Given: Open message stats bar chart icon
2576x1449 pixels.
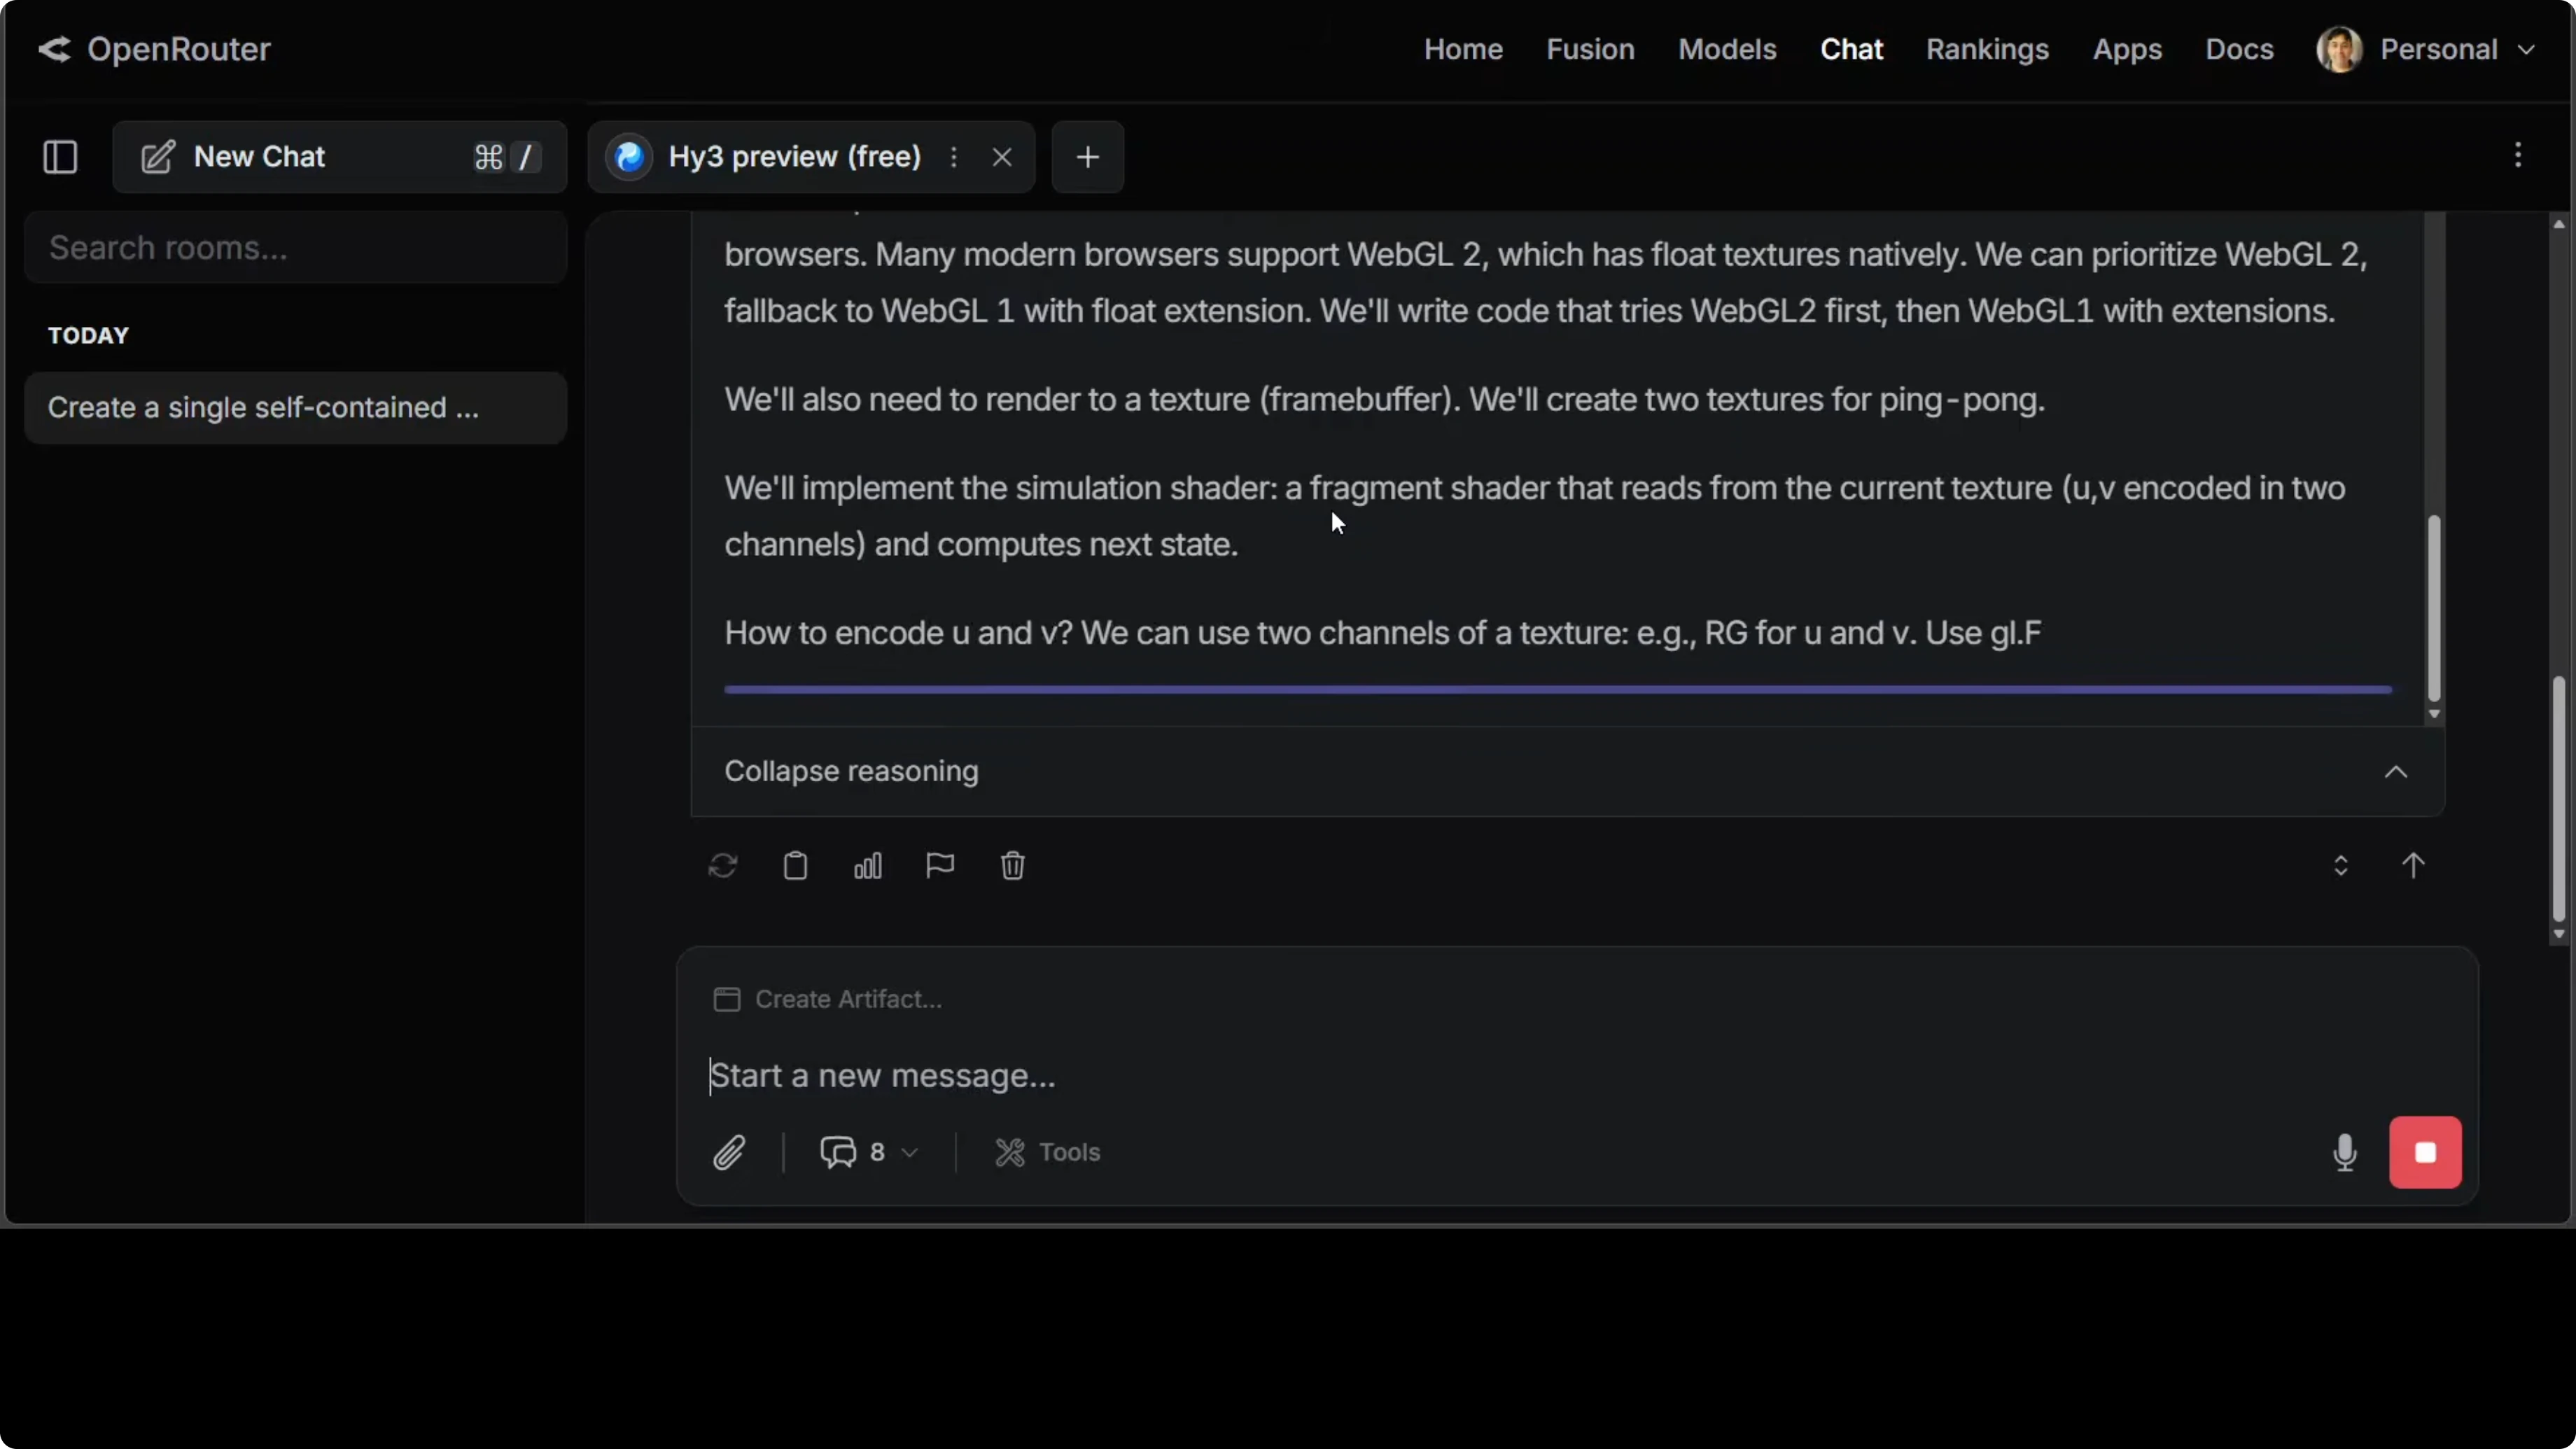Looking at the screenshot, I should (x=867, y=865).
